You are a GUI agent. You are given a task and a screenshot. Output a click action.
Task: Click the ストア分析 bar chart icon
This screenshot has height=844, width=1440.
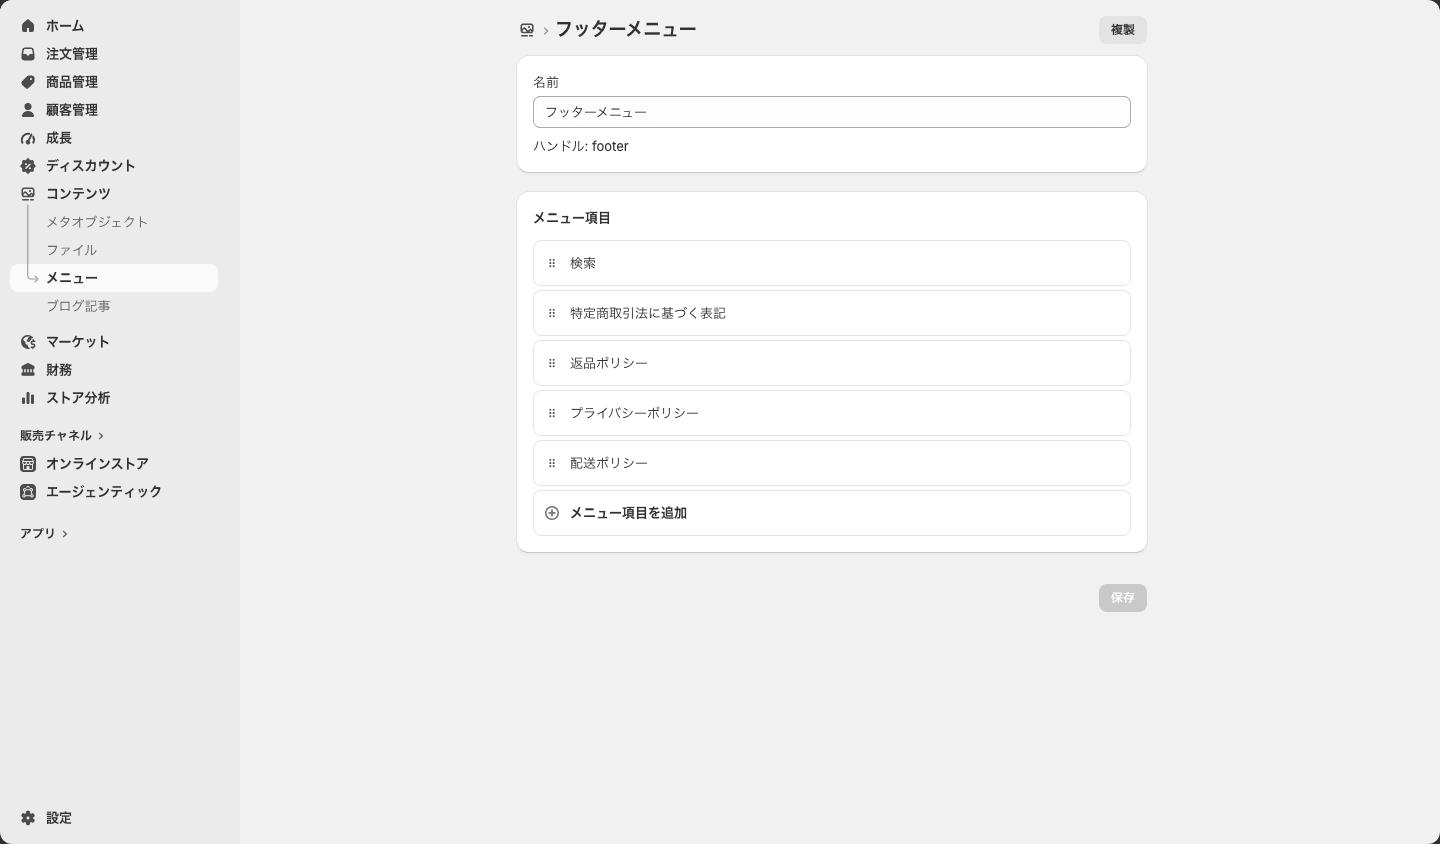click(x=28, y=398)
